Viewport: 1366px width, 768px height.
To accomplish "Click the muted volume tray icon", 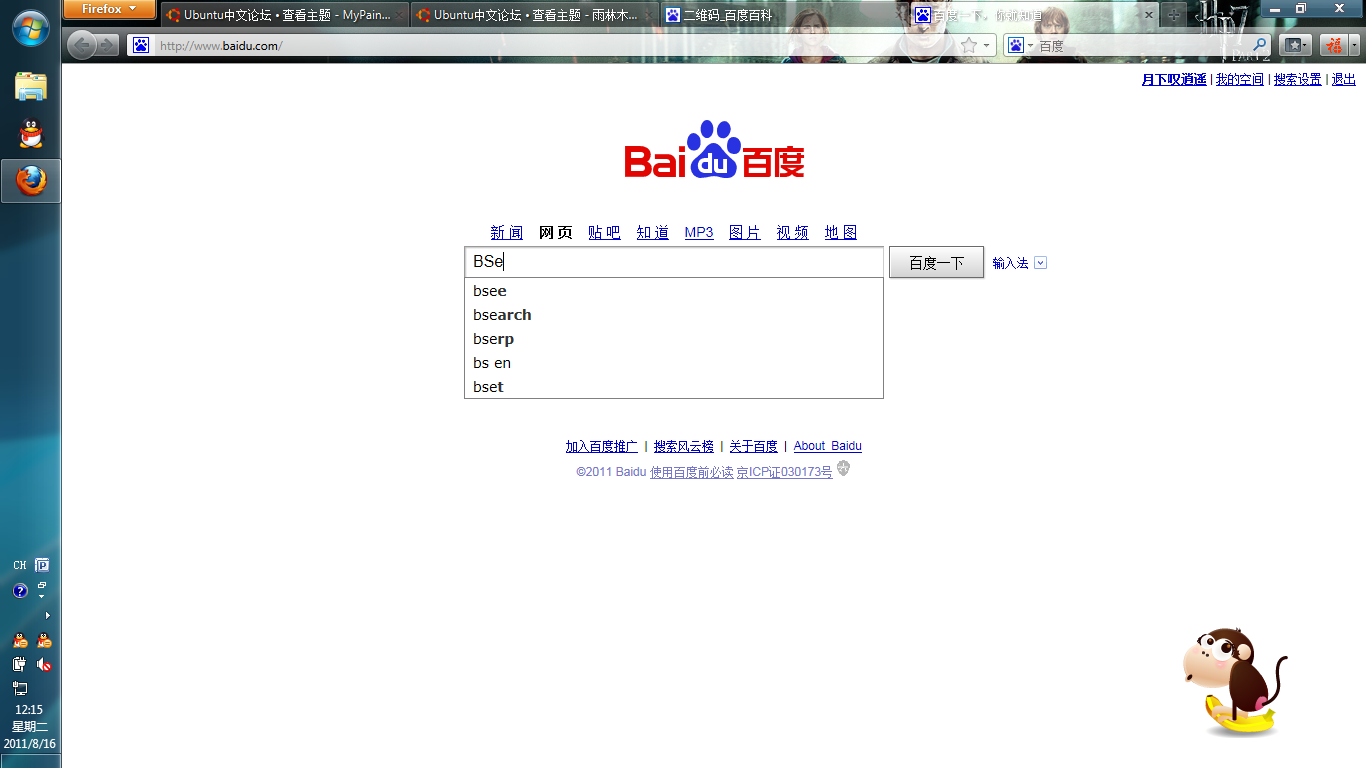I will 44,664.
